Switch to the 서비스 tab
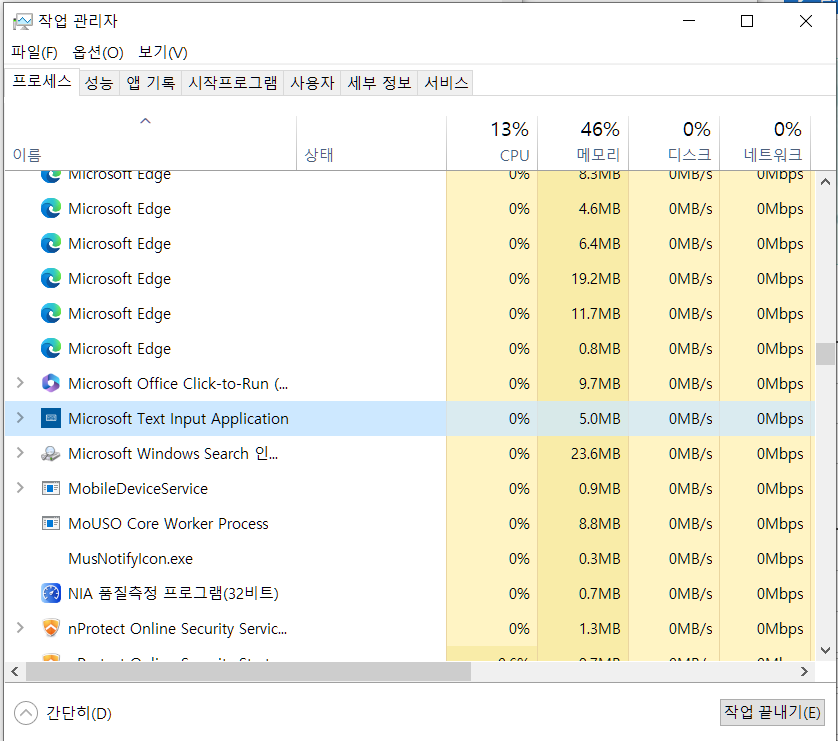The width and height of the screenshot is (838, 741). click(446, 83)
